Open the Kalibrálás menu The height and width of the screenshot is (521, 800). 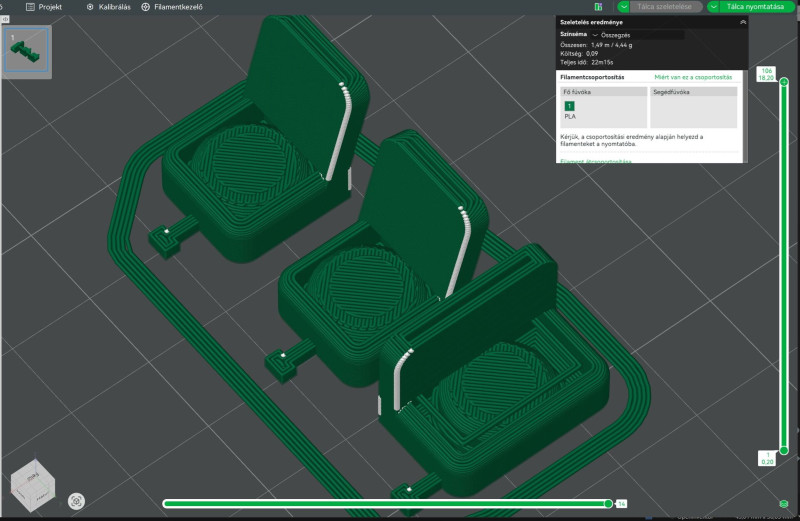point(108,7)
